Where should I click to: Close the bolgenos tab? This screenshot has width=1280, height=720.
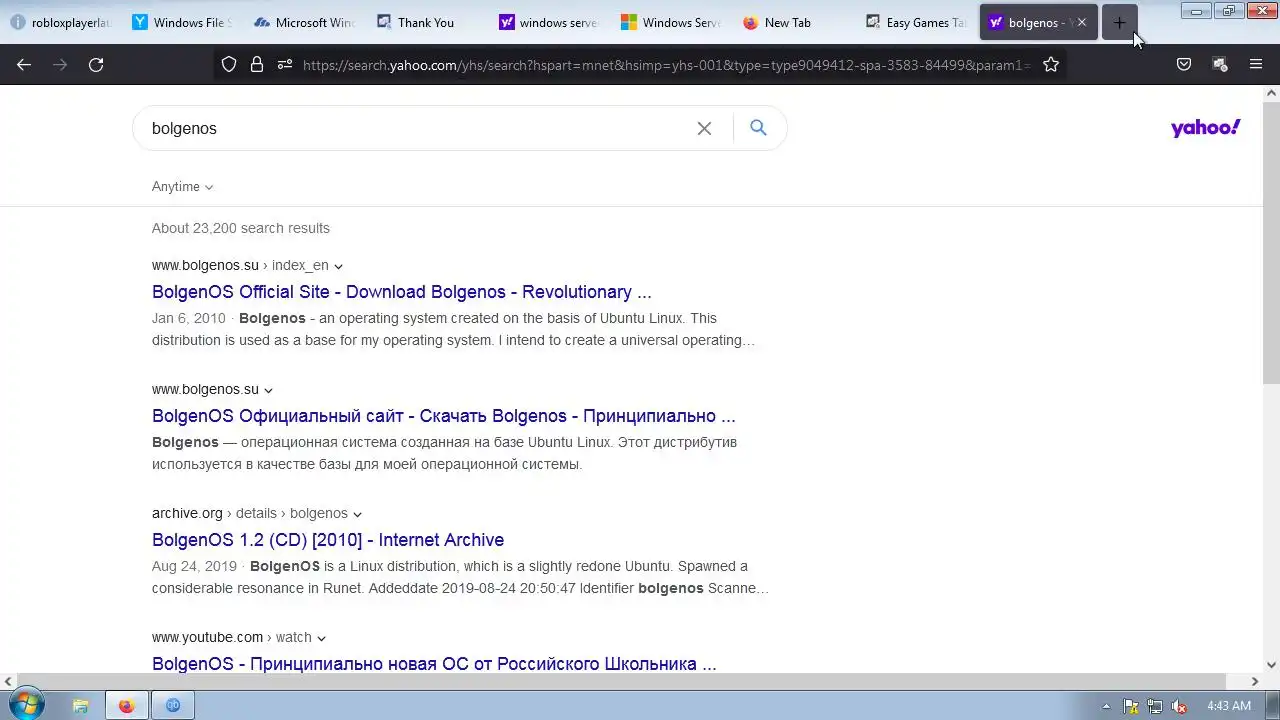point(1081,22)
